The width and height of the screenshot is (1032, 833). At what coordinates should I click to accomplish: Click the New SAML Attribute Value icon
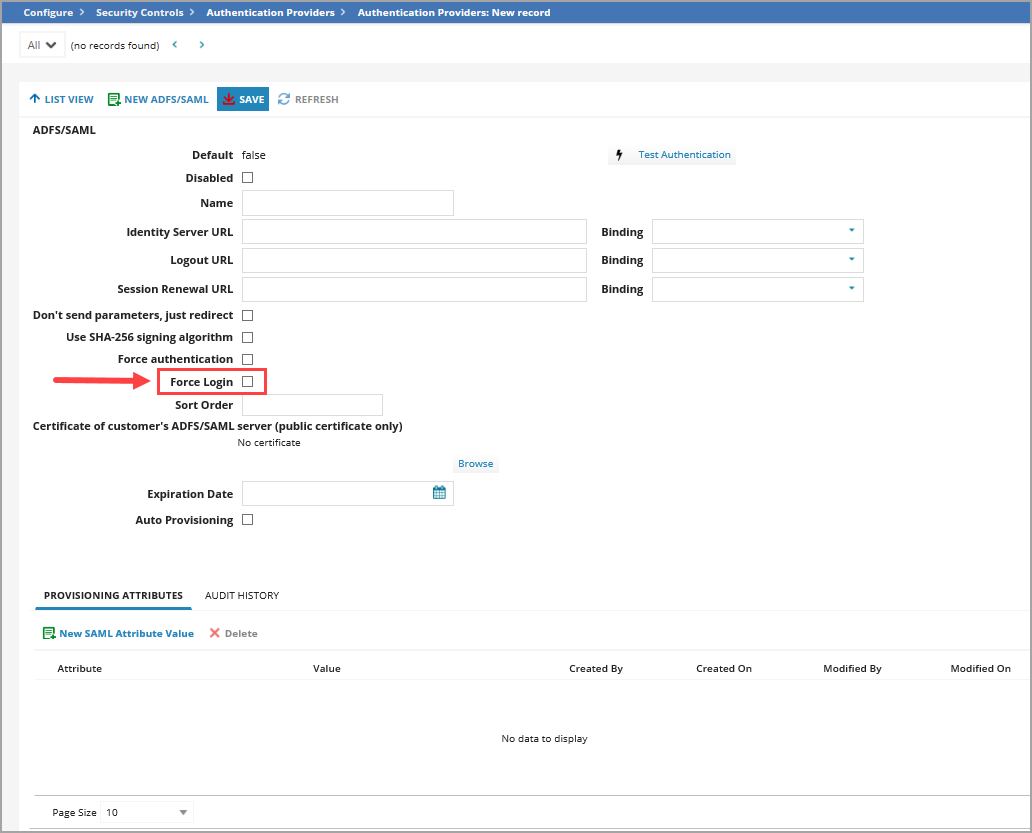coord(49,634)
